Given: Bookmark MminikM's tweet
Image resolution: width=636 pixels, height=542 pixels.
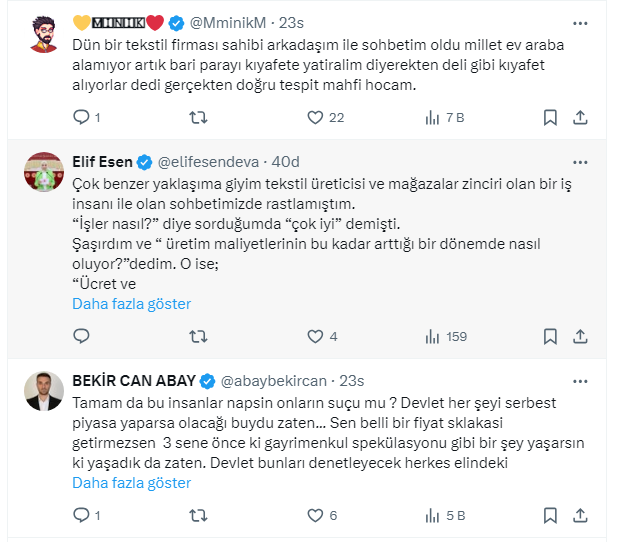Looking at the screenshot, I should click(x=549, y=117).
